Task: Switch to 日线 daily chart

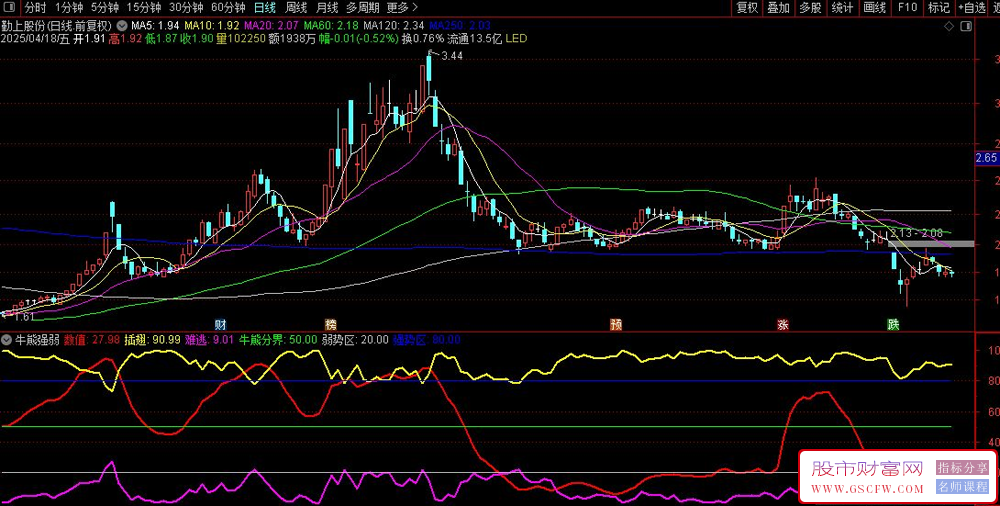Action: 265,8
